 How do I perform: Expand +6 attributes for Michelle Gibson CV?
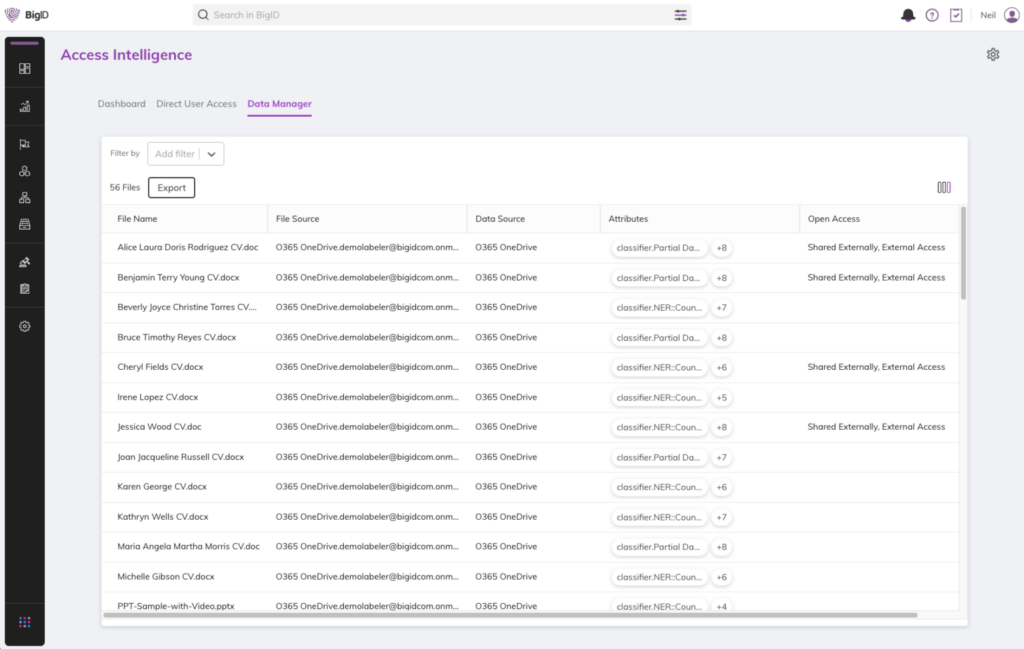click(x=722, y=577)
